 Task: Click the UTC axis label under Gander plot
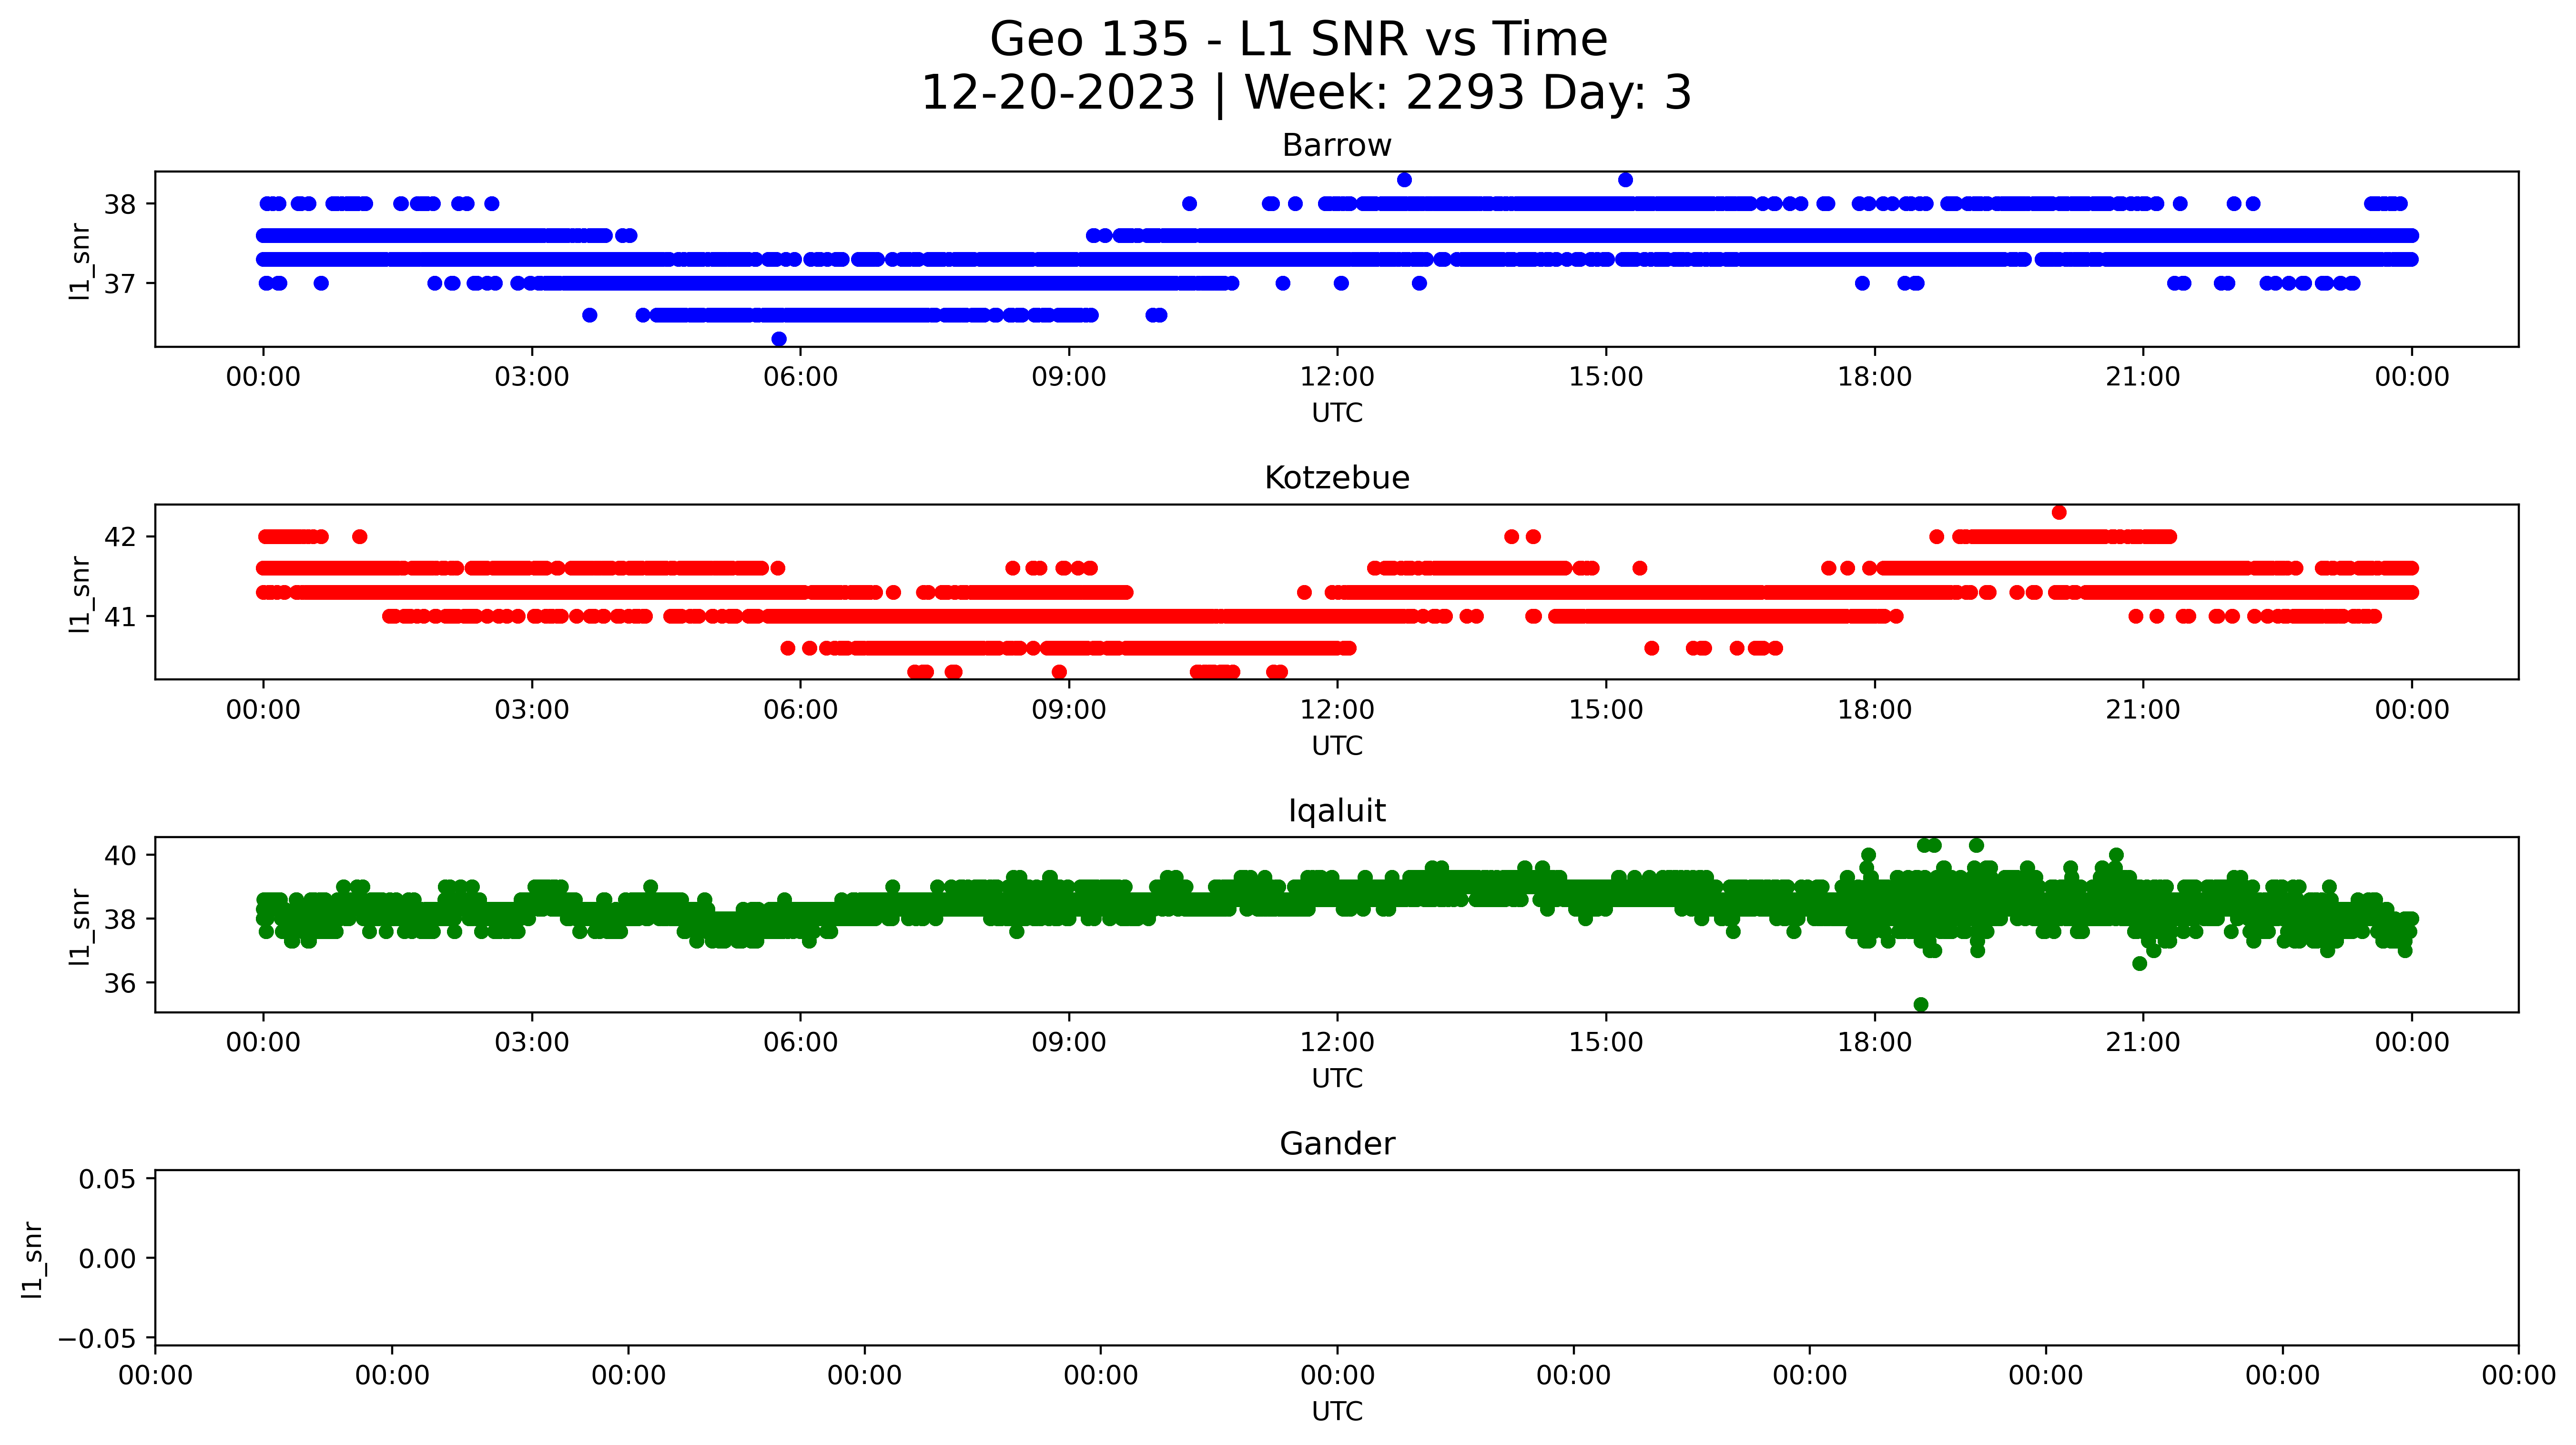point(1337,1412)
